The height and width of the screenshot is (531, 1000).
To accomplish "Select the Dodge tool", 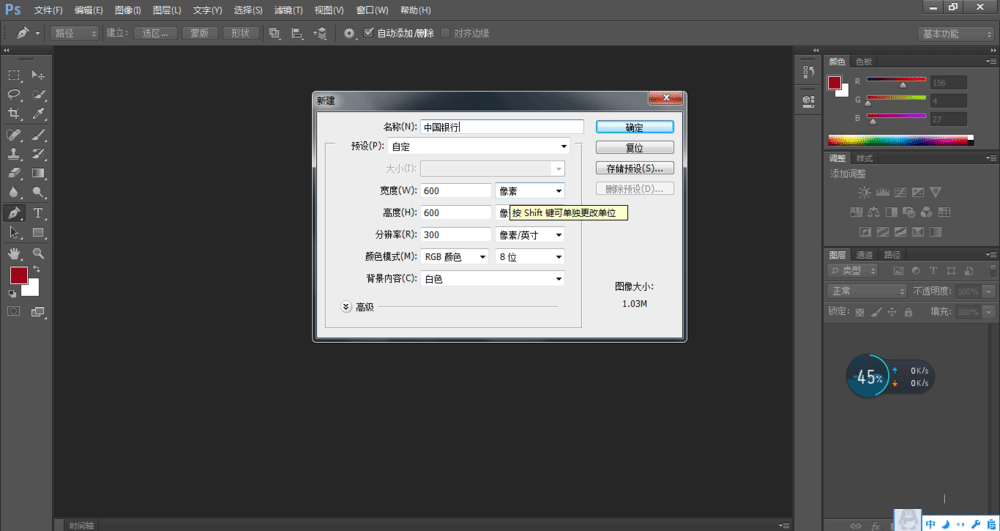I will 38,192.
